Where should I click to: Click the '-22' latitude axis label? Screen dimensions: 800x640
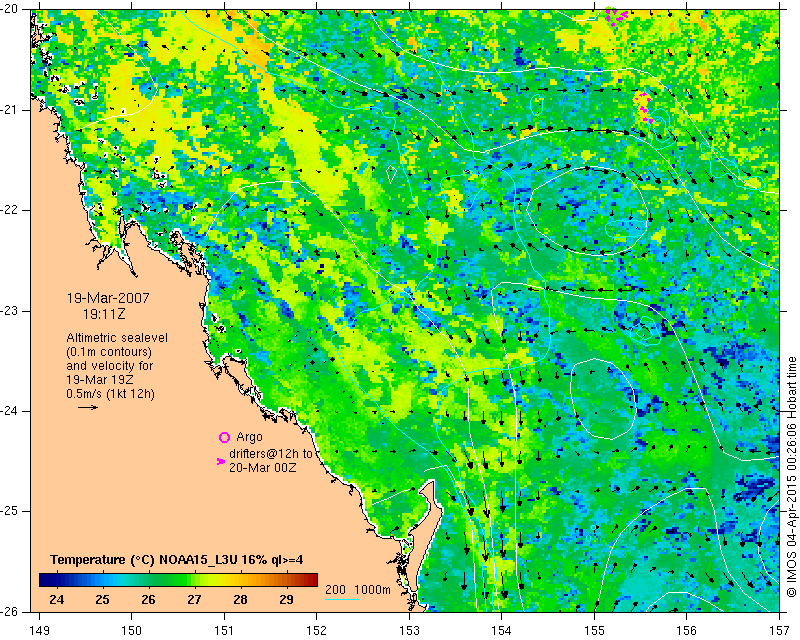pyautogui.click(x=9, y=210)
